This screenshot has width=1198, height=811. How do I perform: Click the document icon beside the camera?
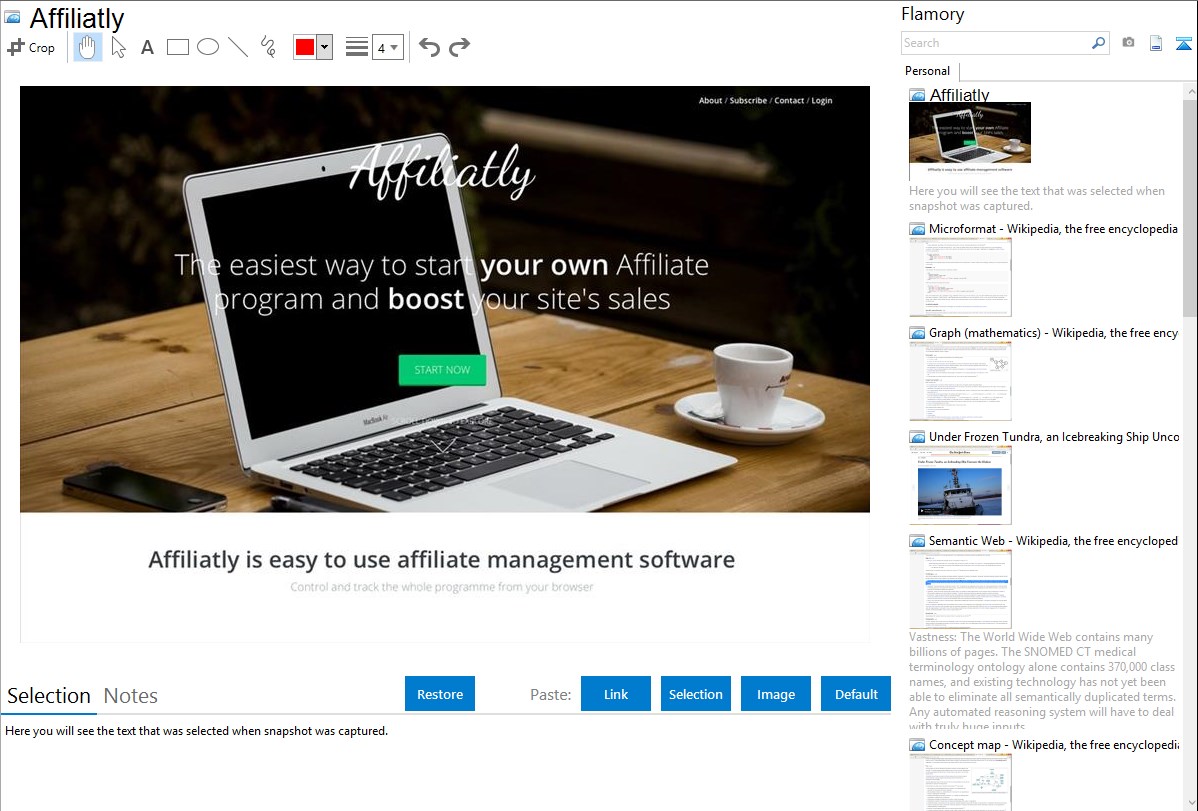1156,43
